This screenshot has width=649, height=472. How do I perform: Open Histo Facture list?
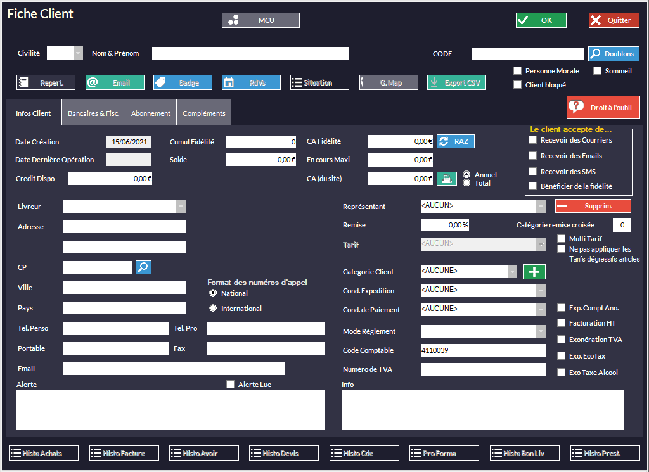(124, 453)
